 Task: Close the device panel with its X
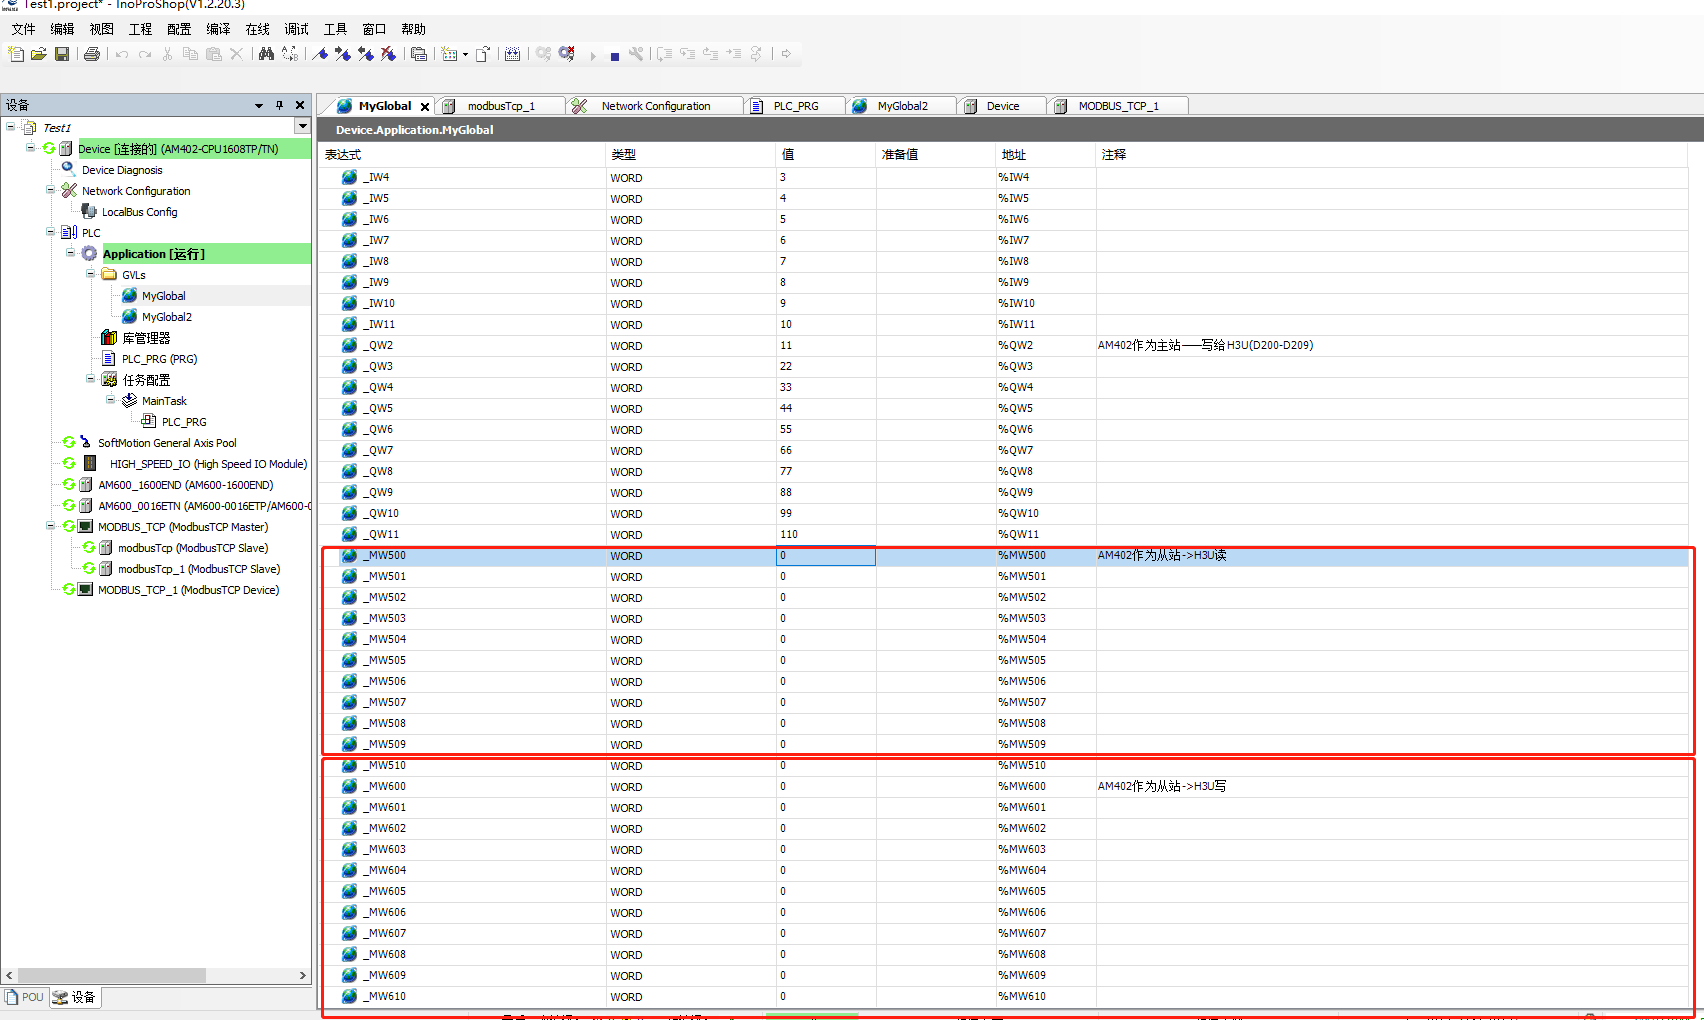pos(300,105)
